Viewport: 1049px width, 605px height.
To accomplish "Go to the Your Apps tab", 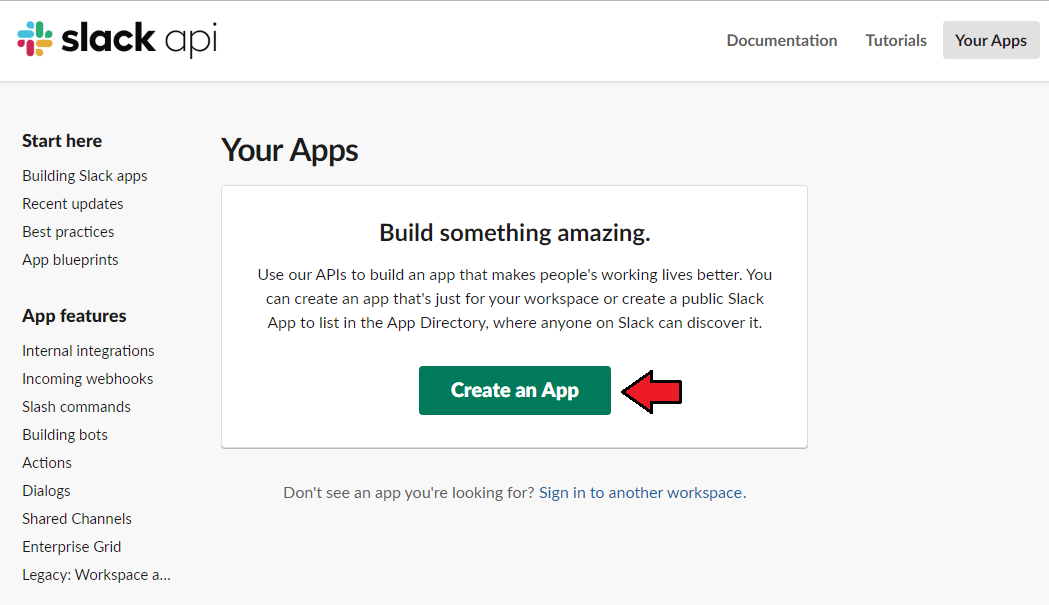I will click(x=991, y=40).
